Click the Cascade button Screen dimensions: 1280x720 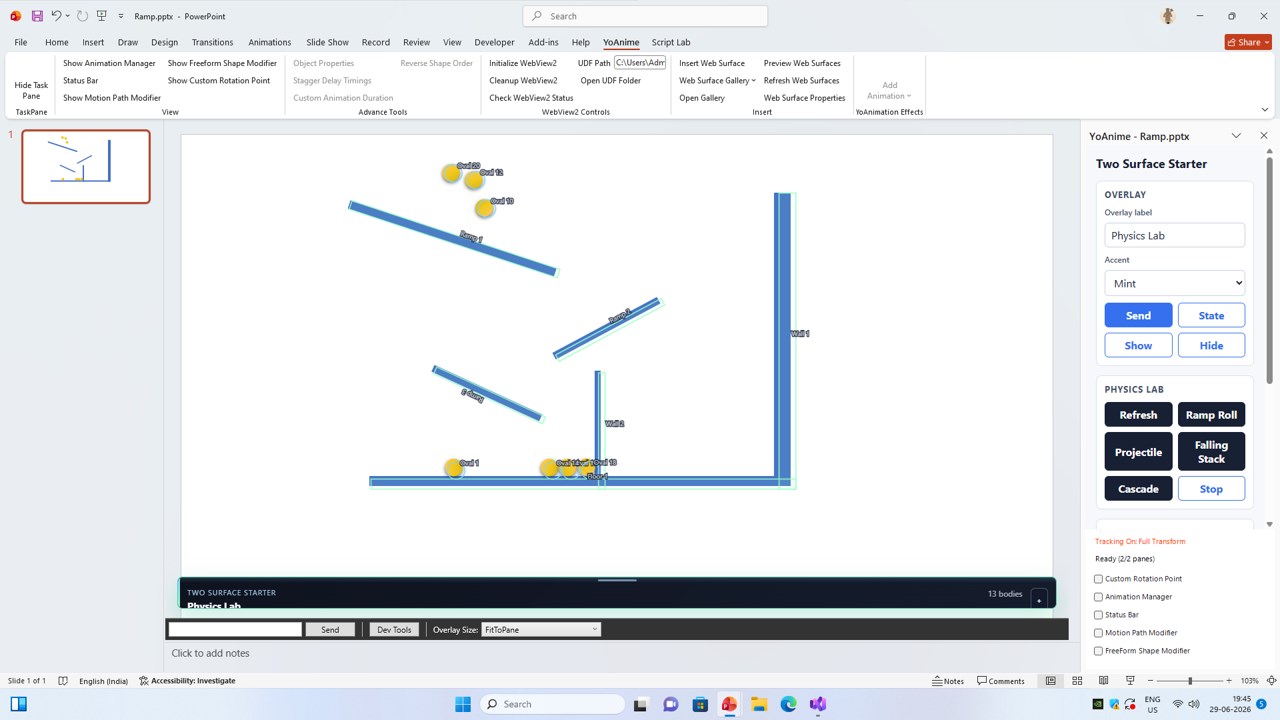tap(1138, 489)
